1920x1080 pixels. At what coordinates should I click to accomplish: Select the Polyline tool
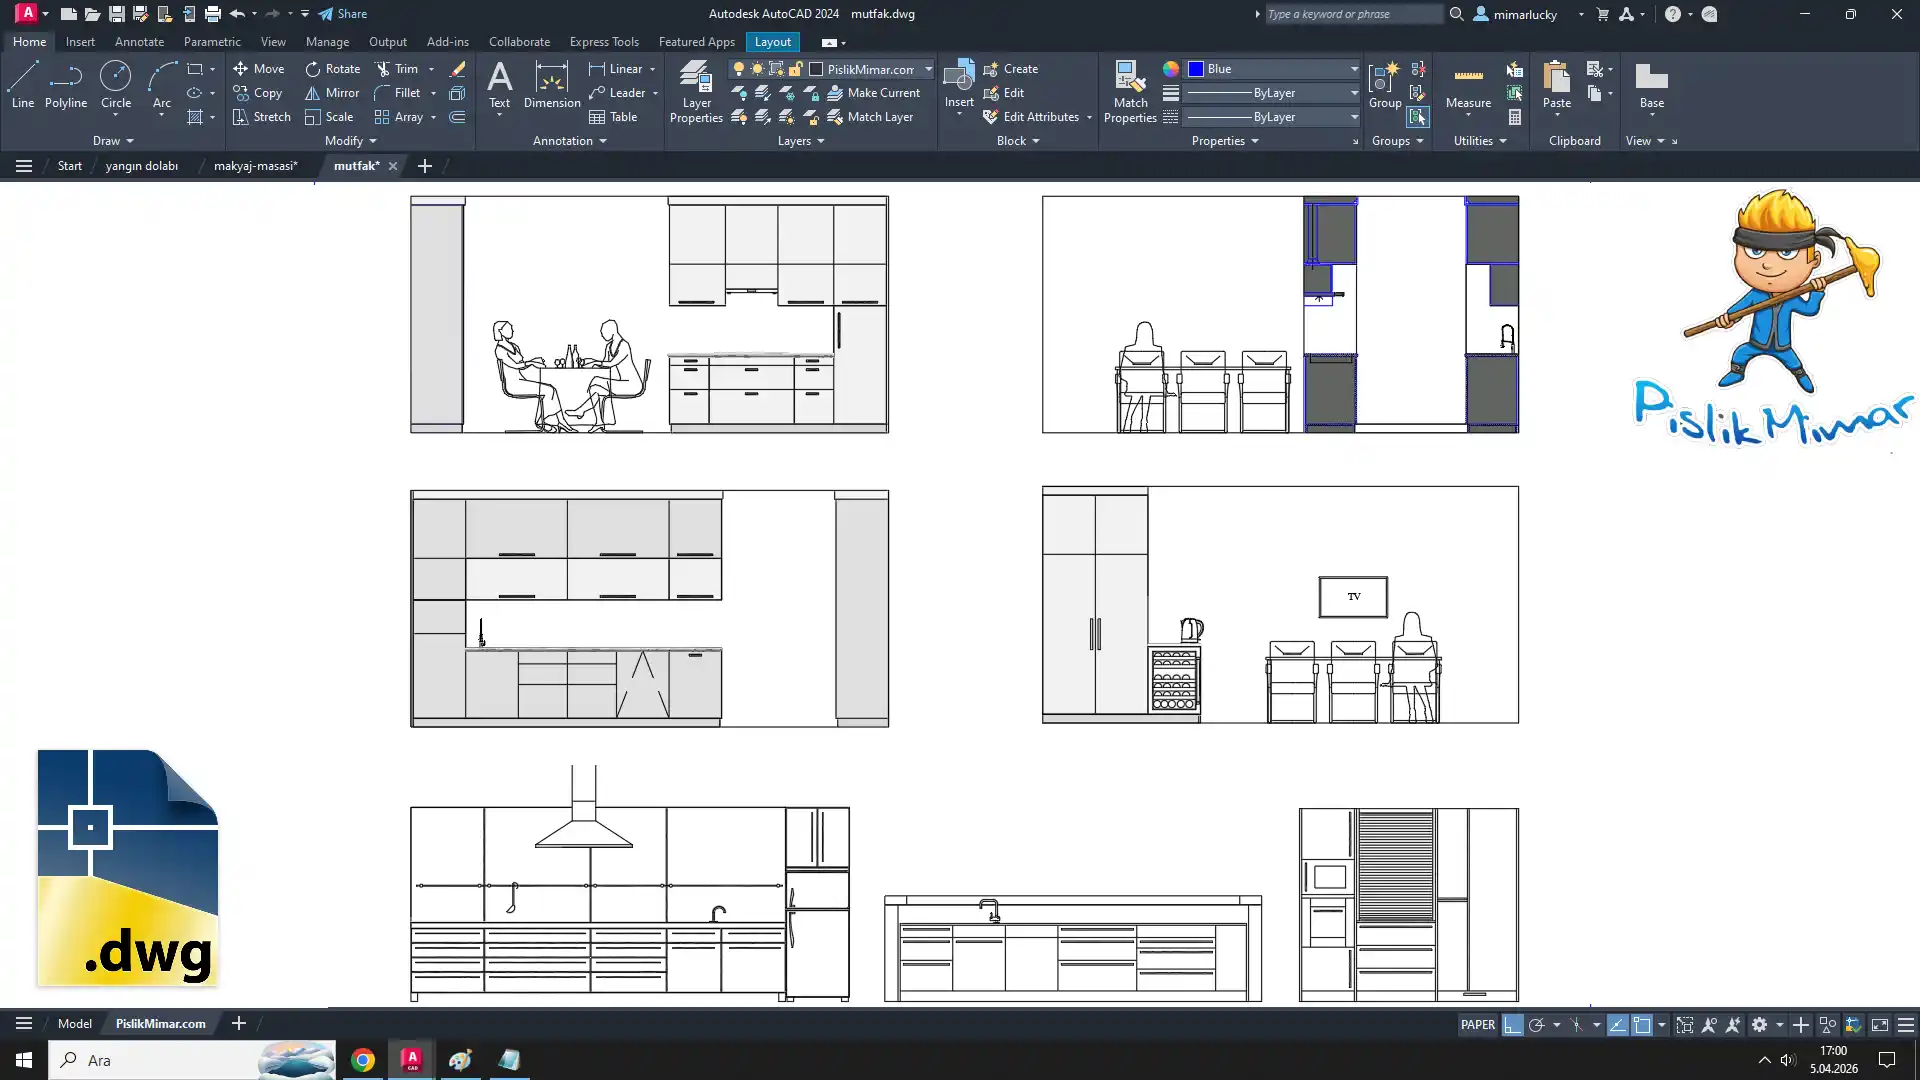coord(66,85)
